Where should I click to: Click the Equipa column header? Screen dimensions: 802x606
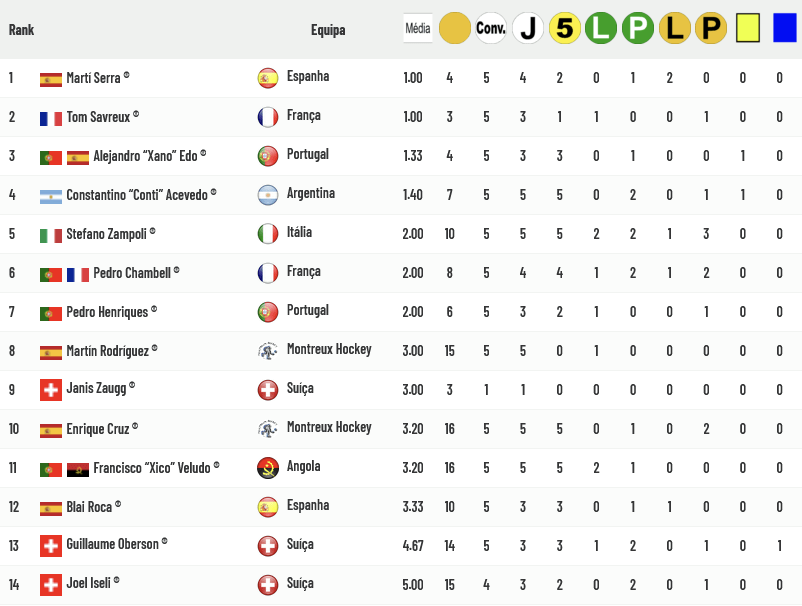[328, 30]
